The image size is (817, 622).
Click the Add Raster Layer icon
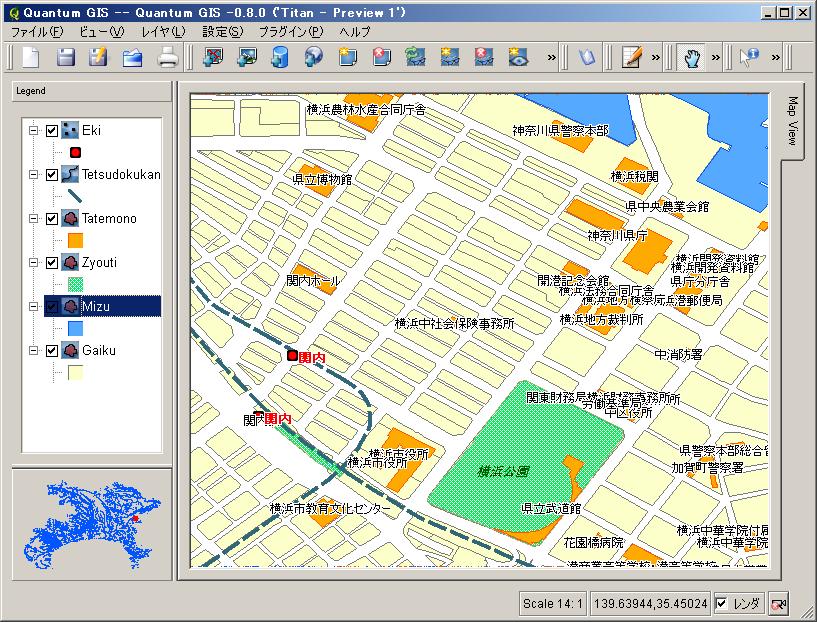246,57
